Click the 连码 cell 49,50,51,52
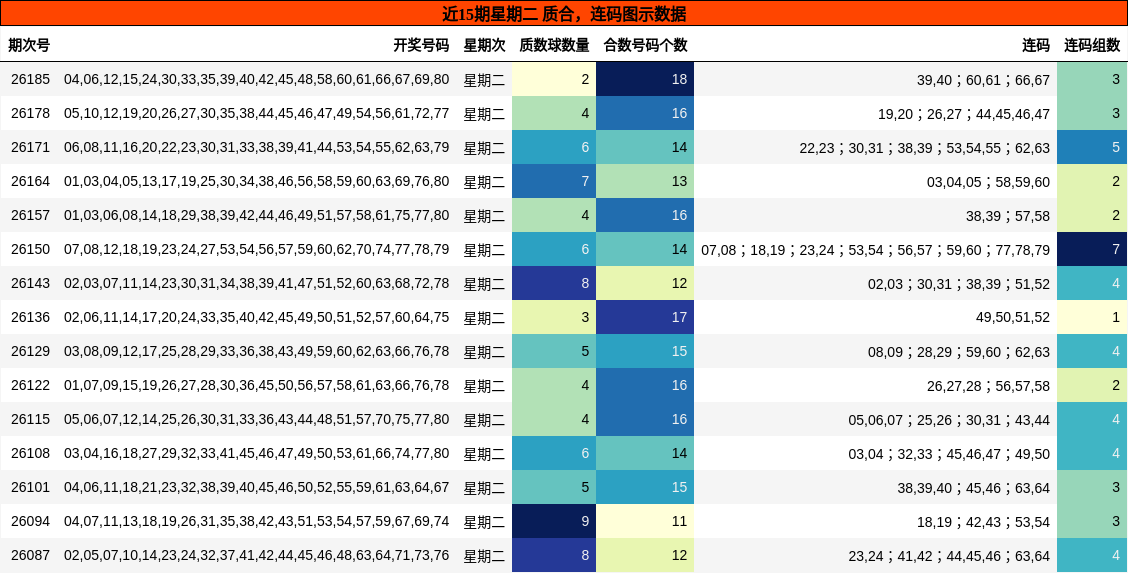 coord(1012,318)
